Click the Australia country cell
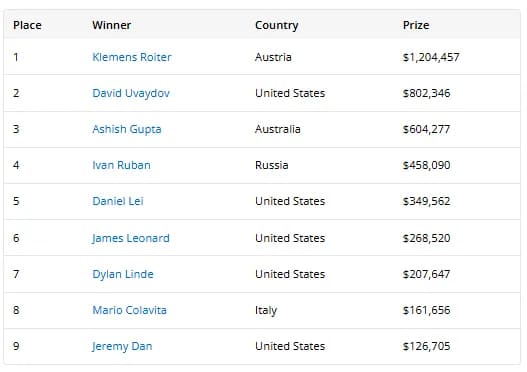This screenshot has height=372, width=527. (278, 129)
